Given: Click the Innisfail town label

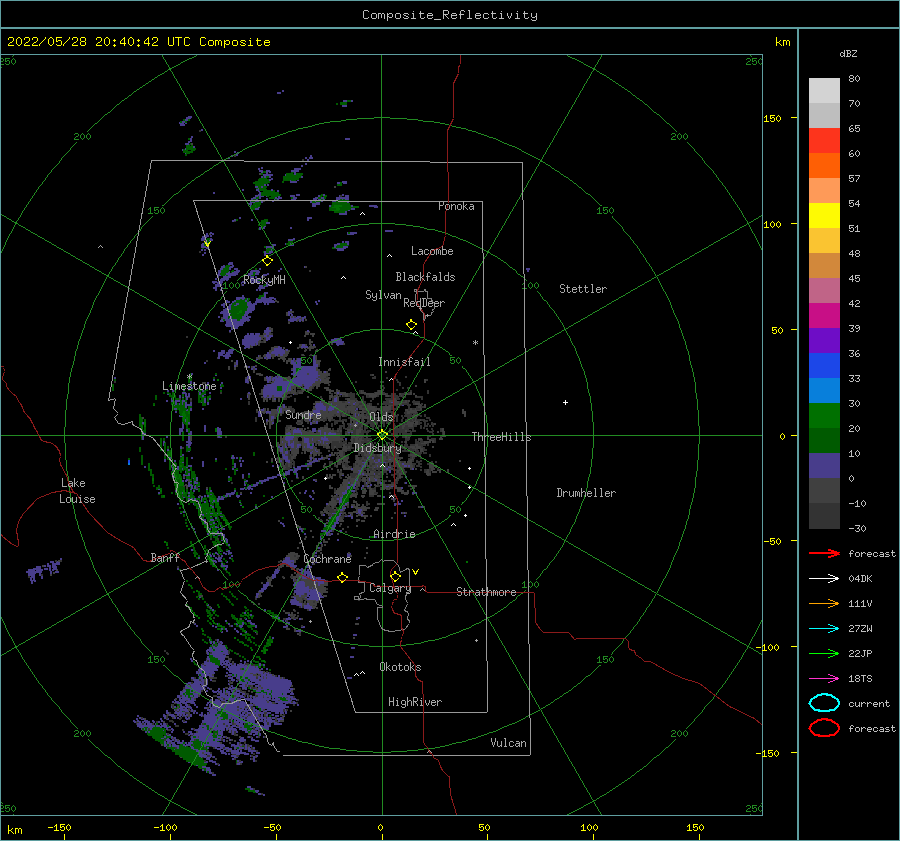Looking at the screenshot, I should tap(404, 362).
